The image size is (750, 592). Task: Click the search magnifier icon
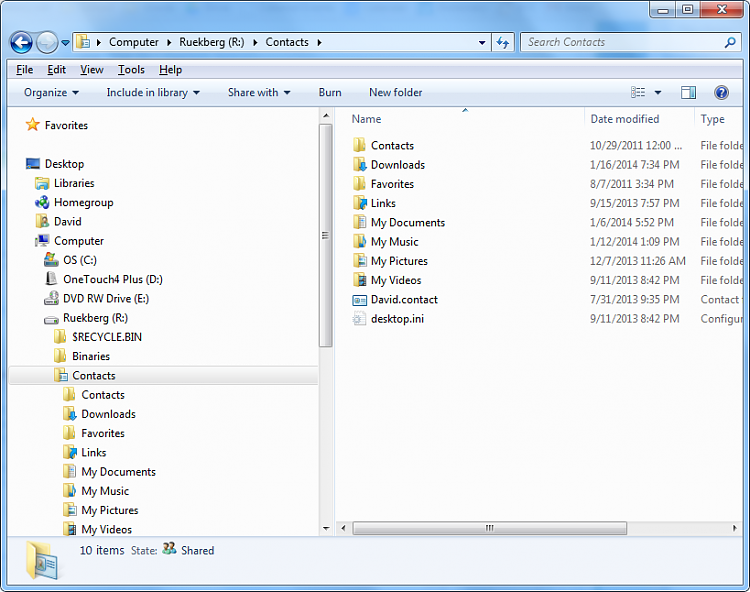pyautogui.click(x=730, y=43)
